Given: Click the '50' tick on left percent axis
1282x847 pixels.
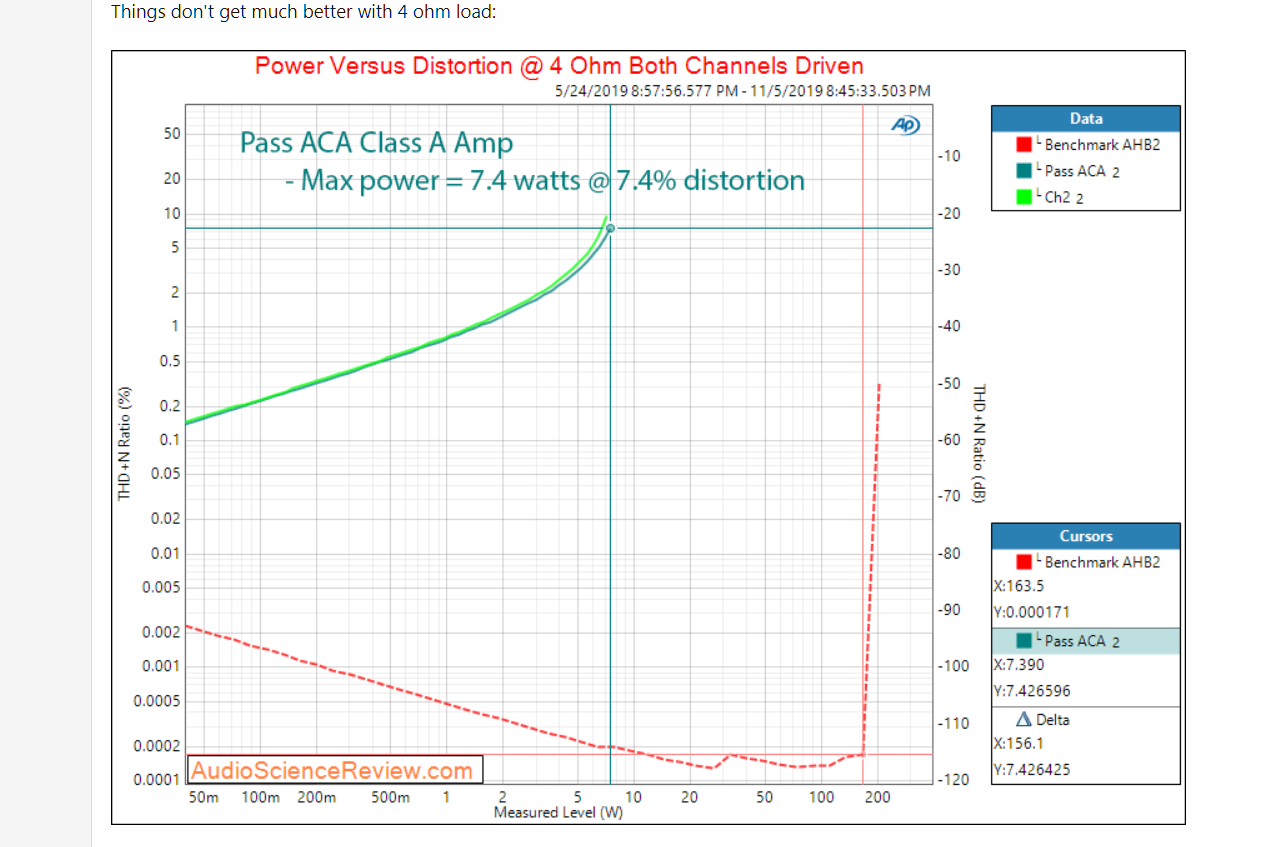Looking at the screenshot, I should click(x=172, y=133).
